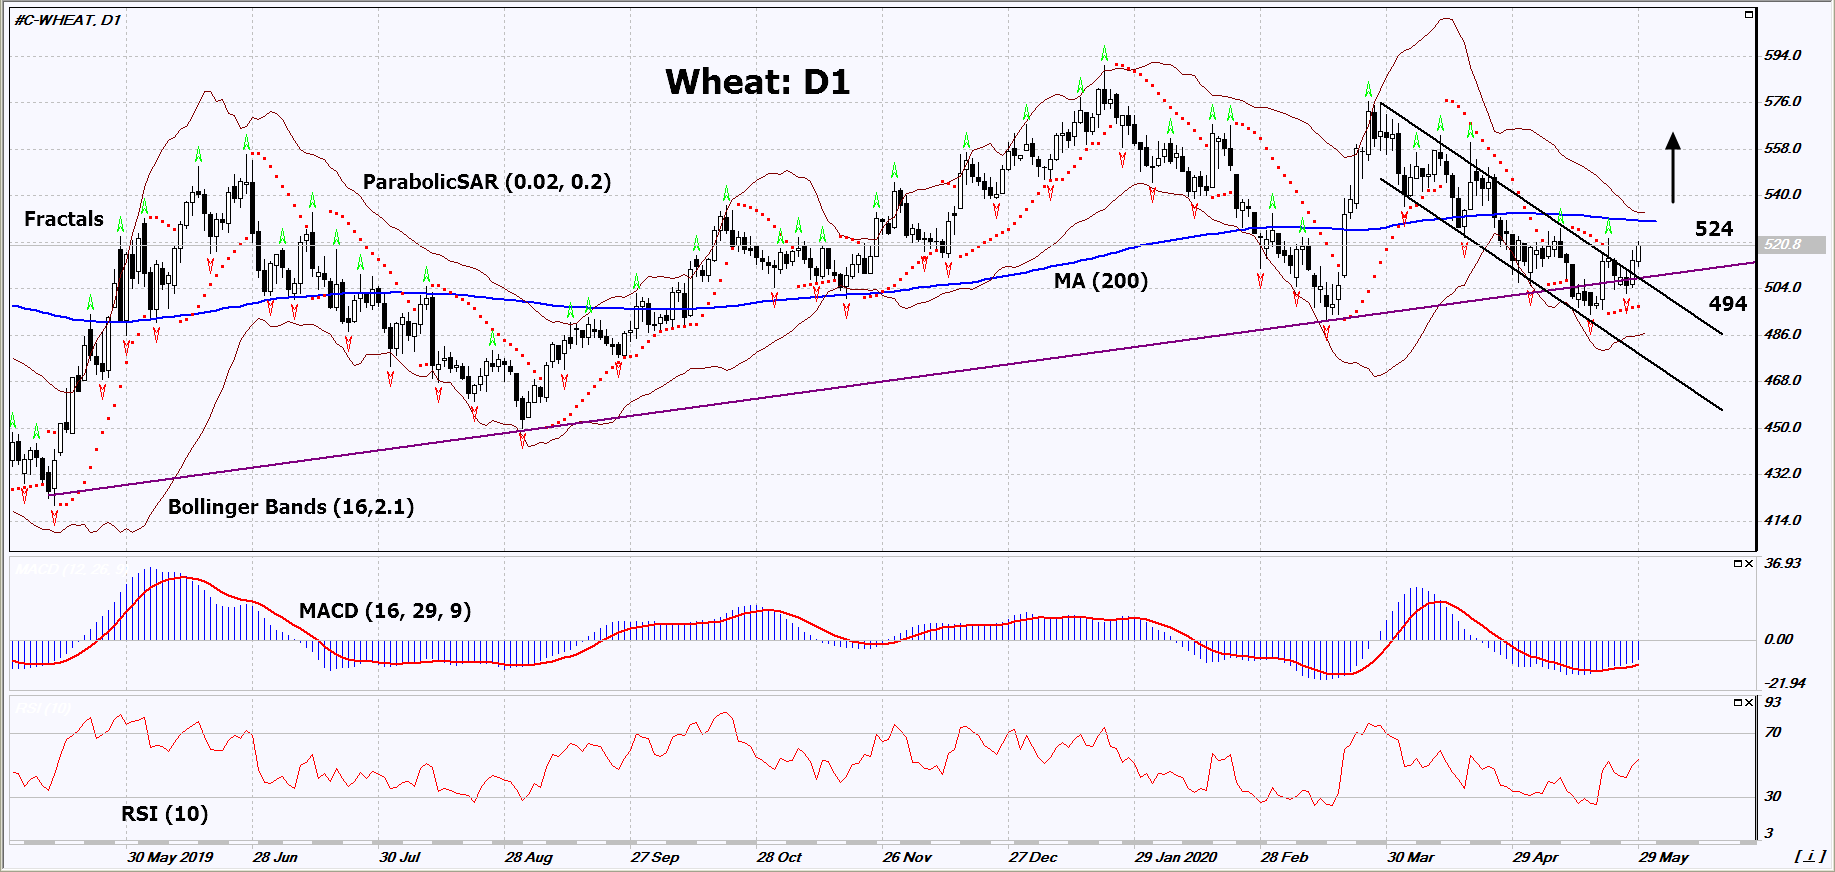Maximize the MACD indicator panel
This screenshot has width=1835, height=872.
click(x=1737, y=564)
